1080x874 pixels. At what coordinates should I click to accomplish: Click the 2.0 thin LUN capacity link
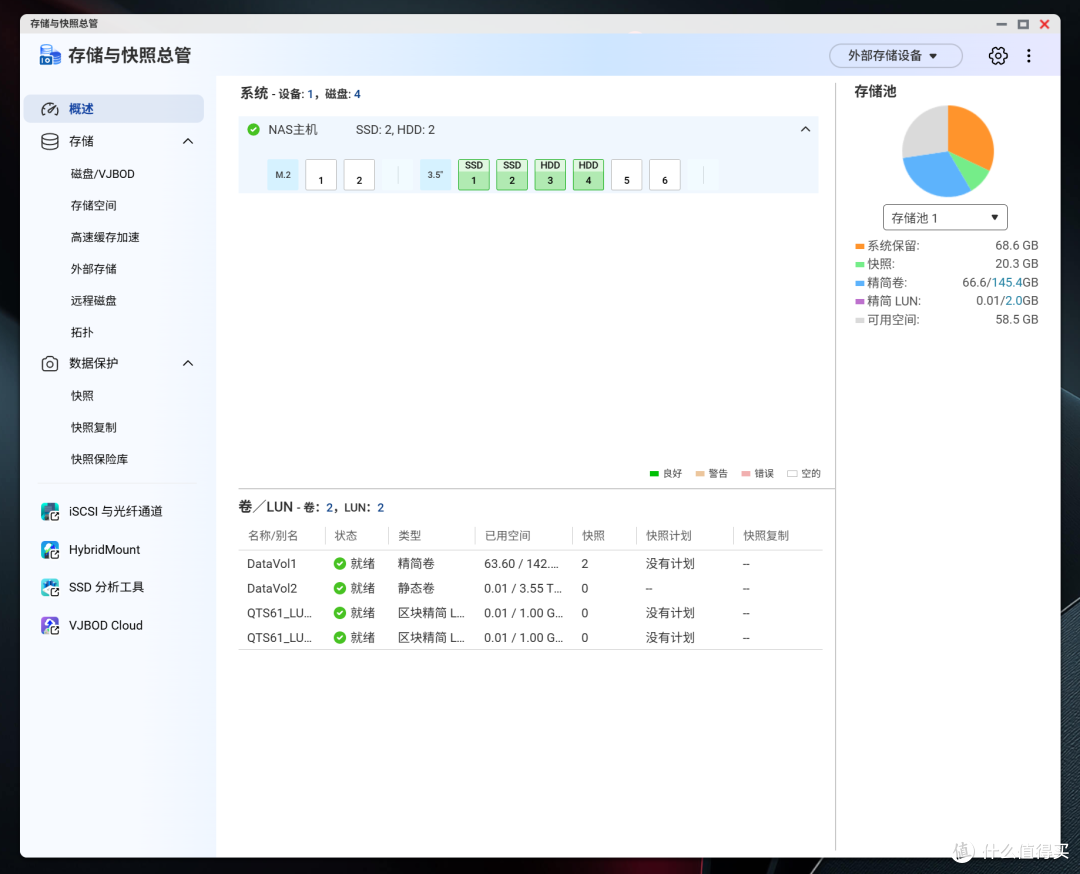(1013, 301)
